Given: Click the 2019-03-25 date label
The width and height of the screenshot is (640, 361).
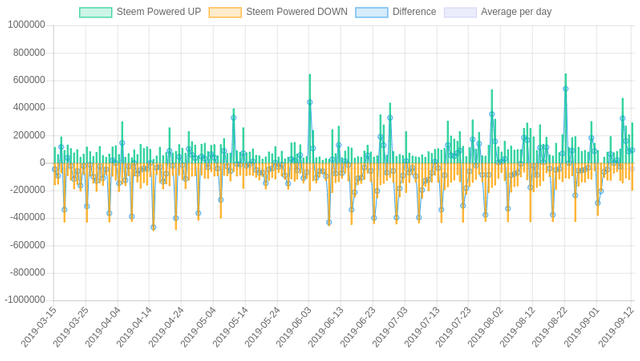Looking at the screenshot, I should pyautogui.click(x=70, y=327).
